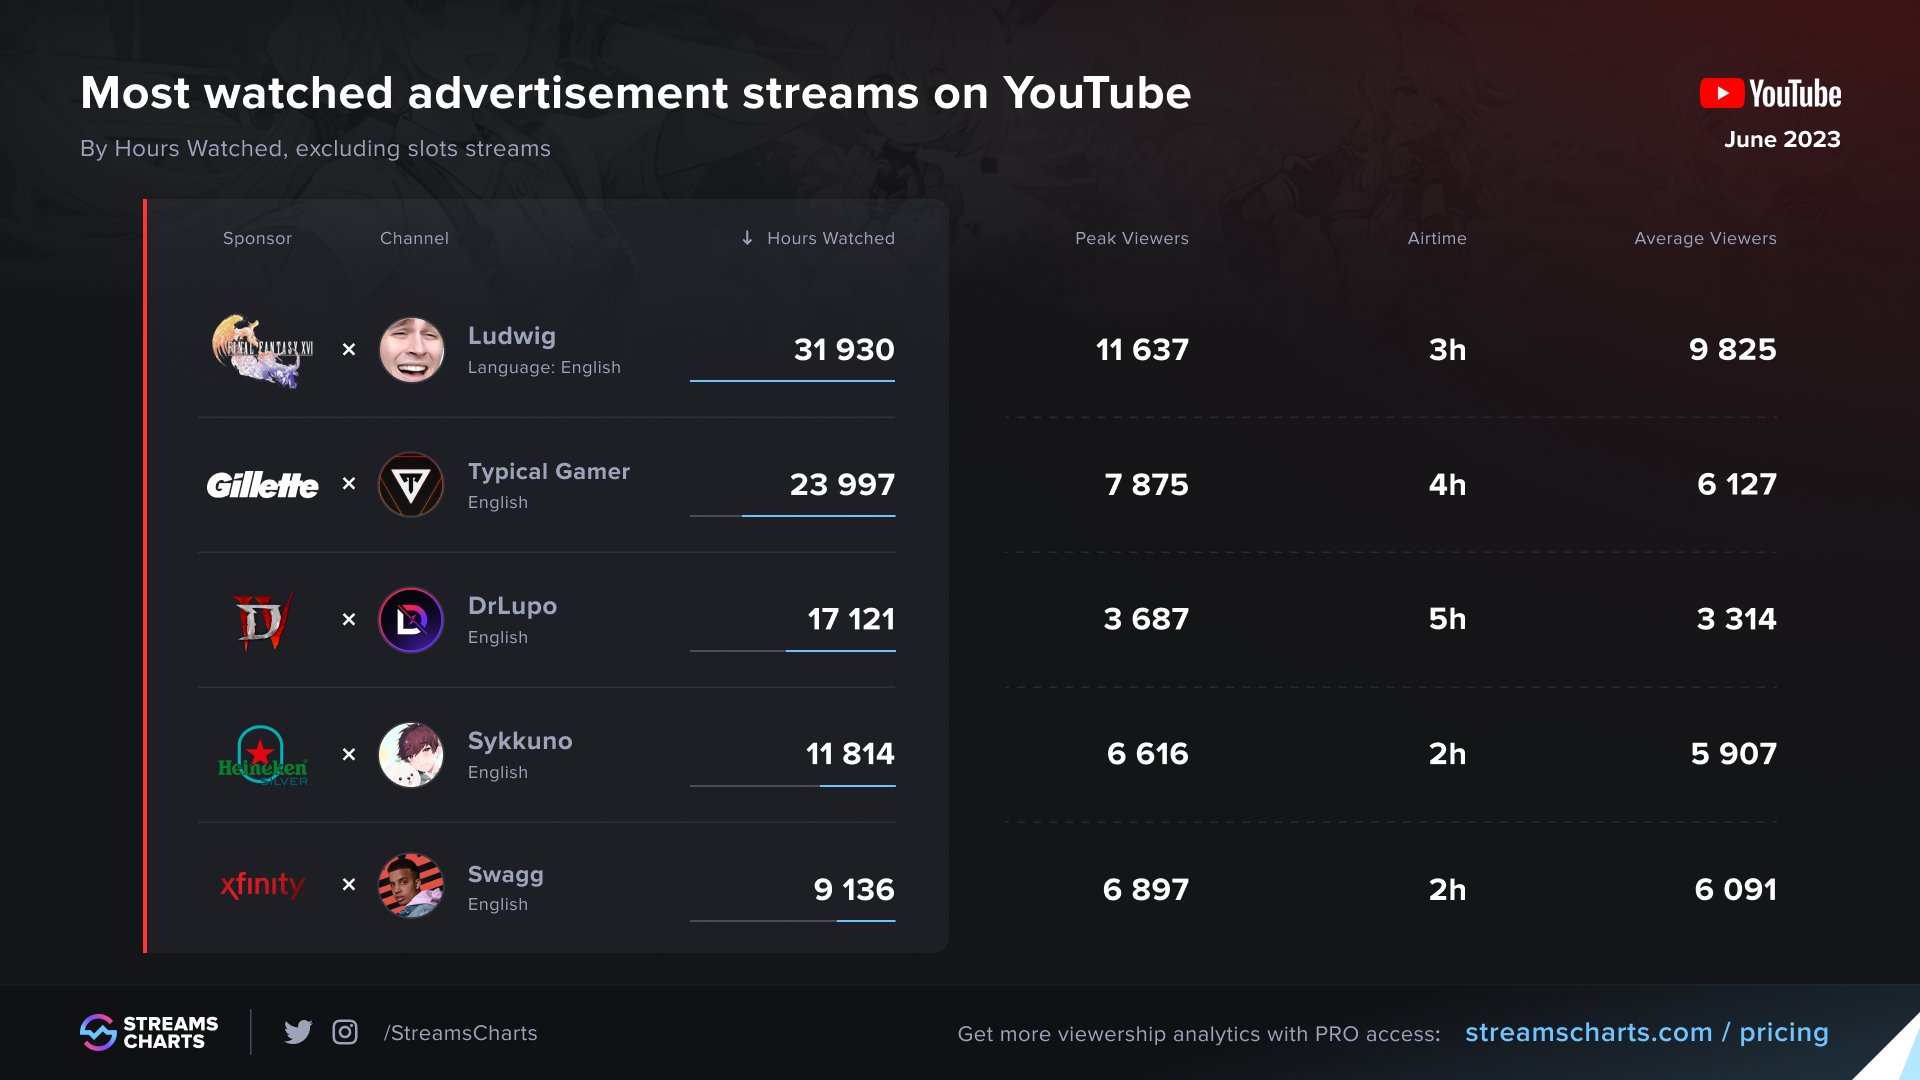Open the Twitter bird icon

click(299, 1032)
